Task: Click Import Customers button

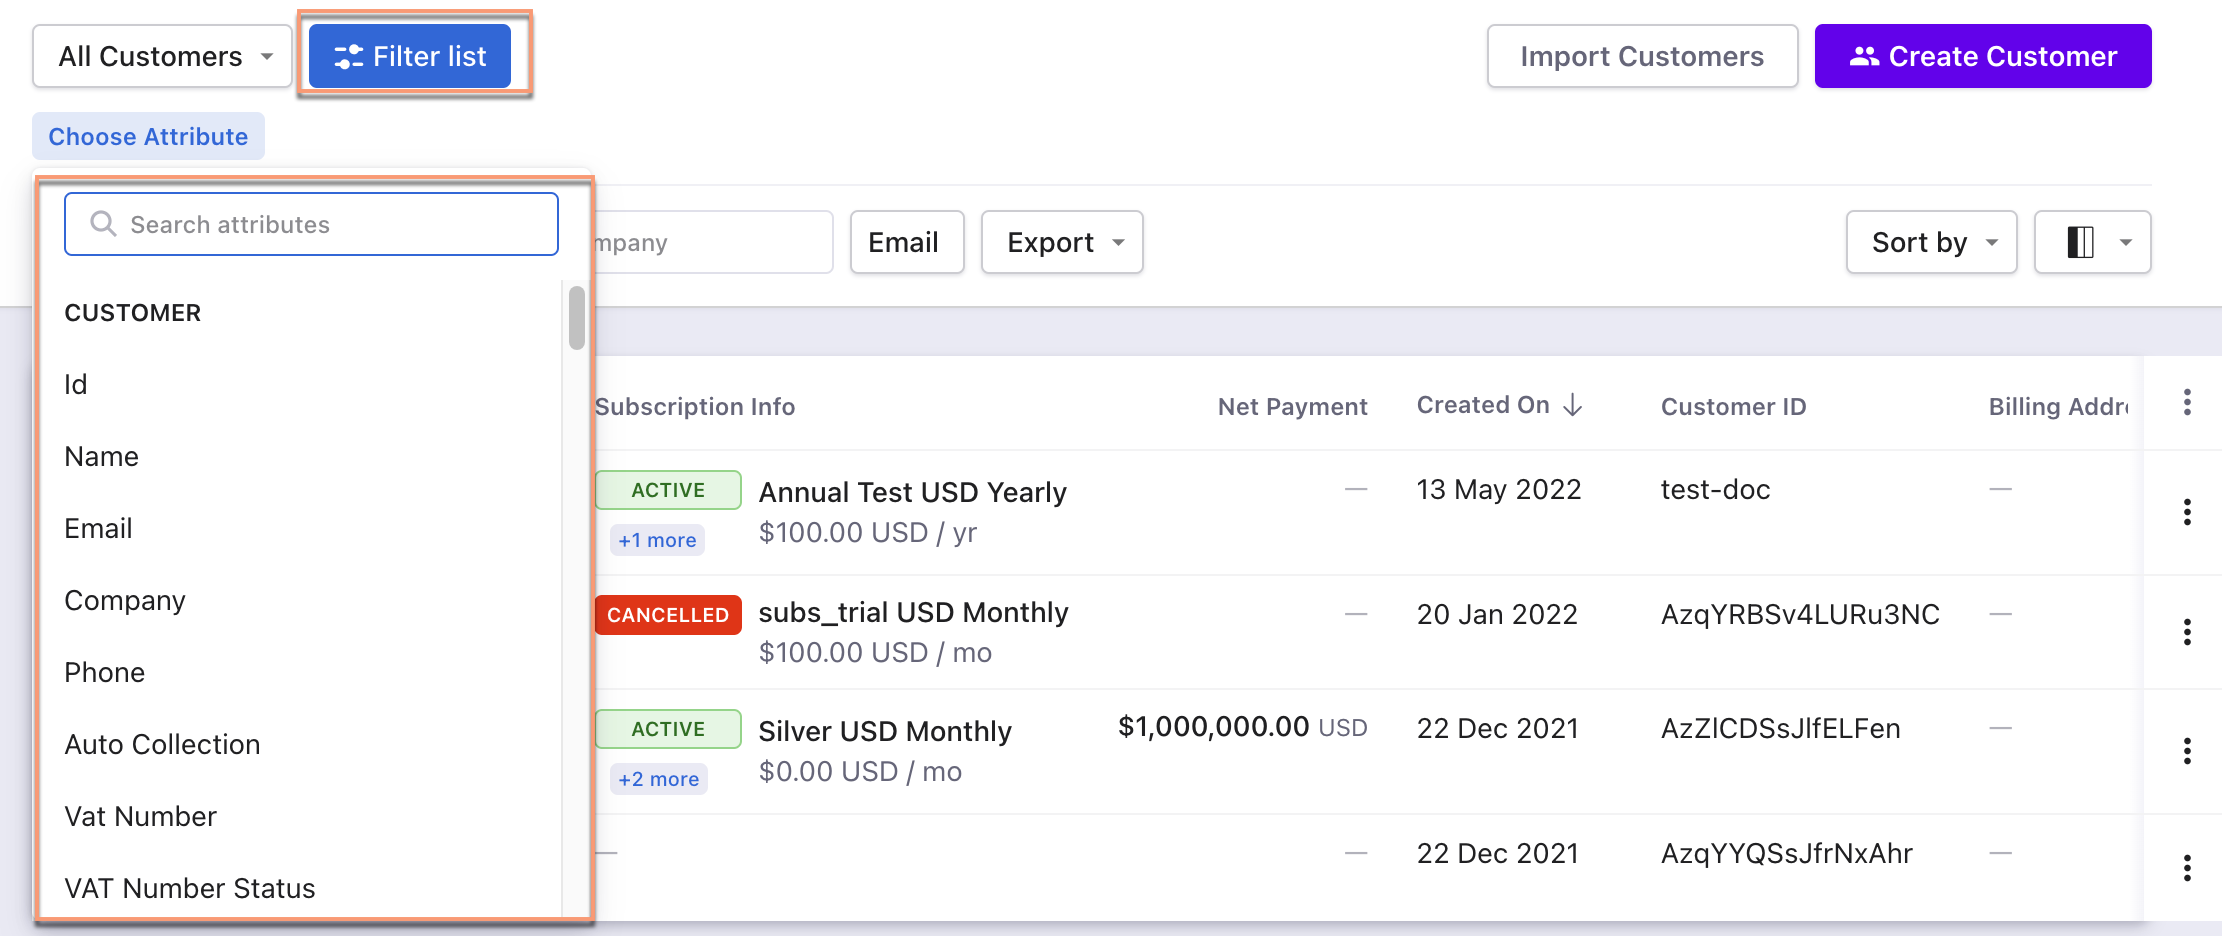Action: 1641,56
